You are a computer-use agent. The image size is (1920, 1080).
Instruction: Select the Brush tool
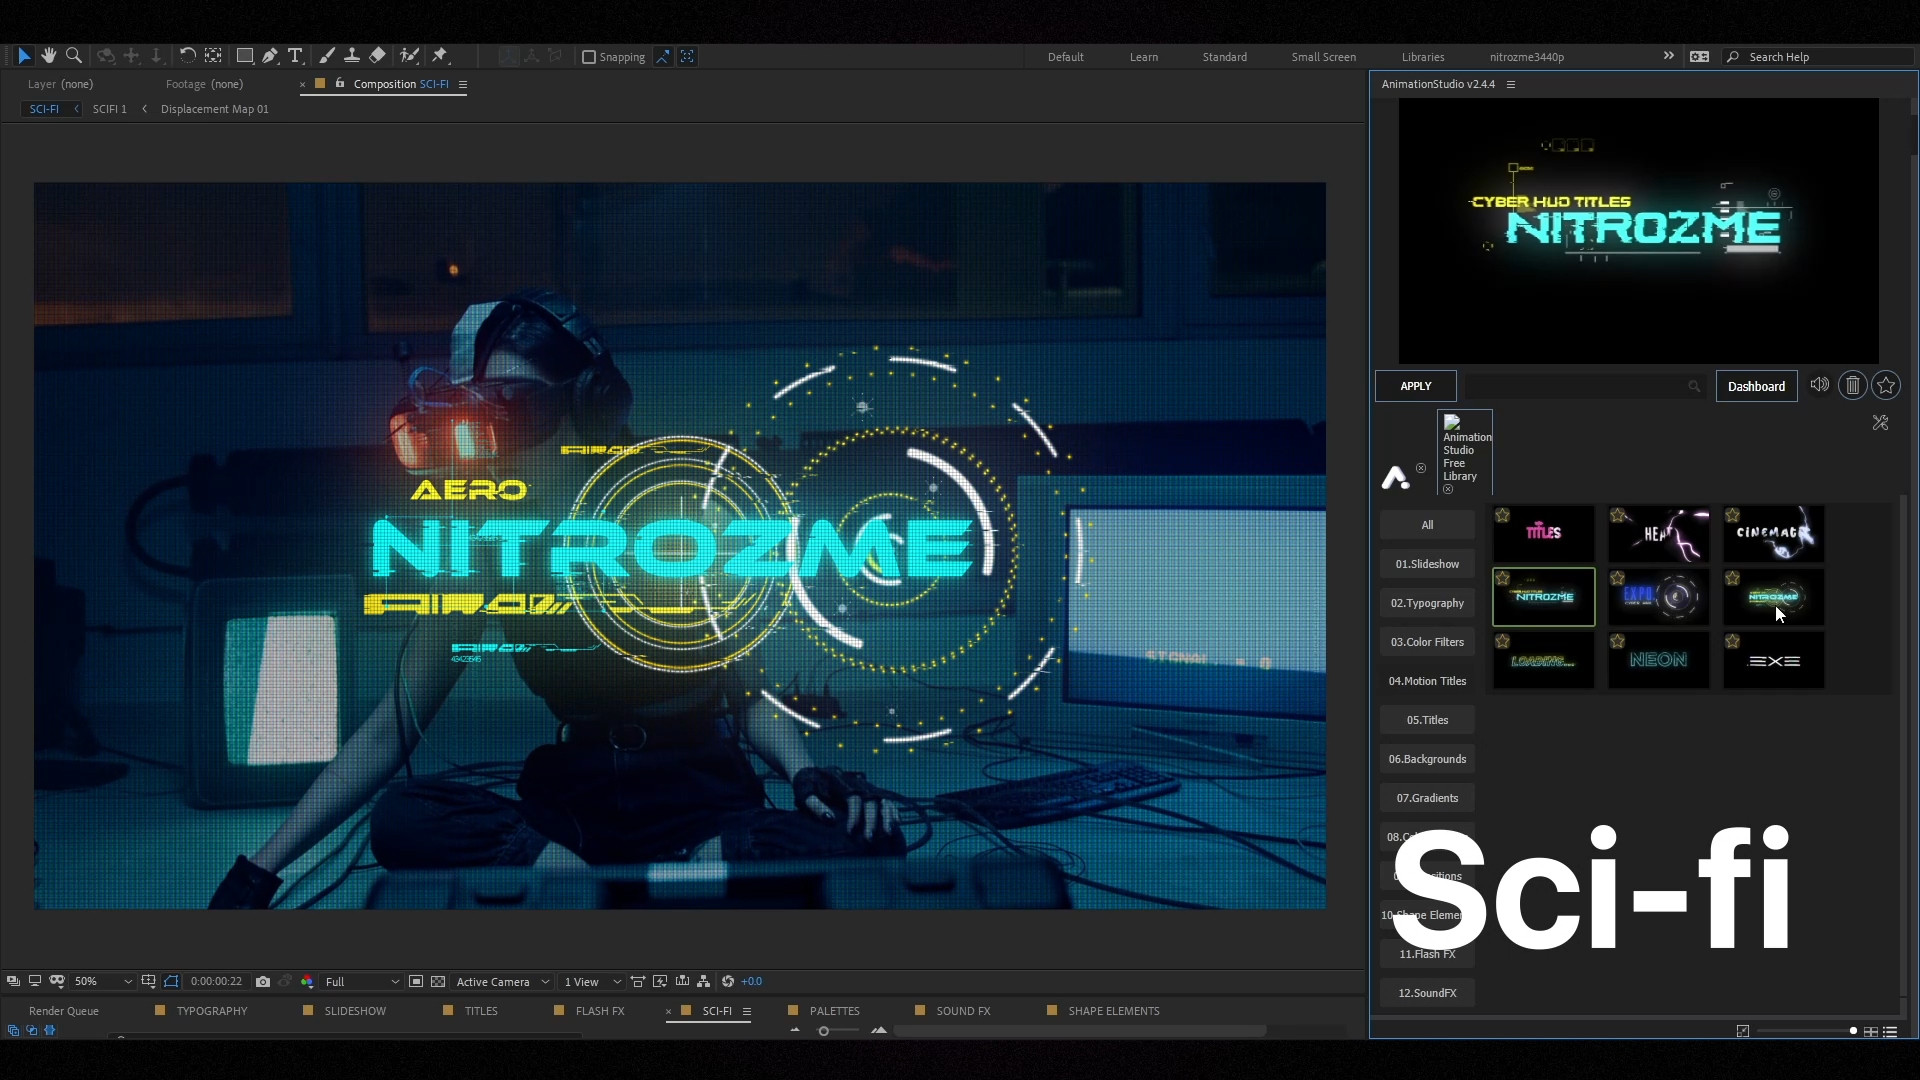tap(326, 56)
